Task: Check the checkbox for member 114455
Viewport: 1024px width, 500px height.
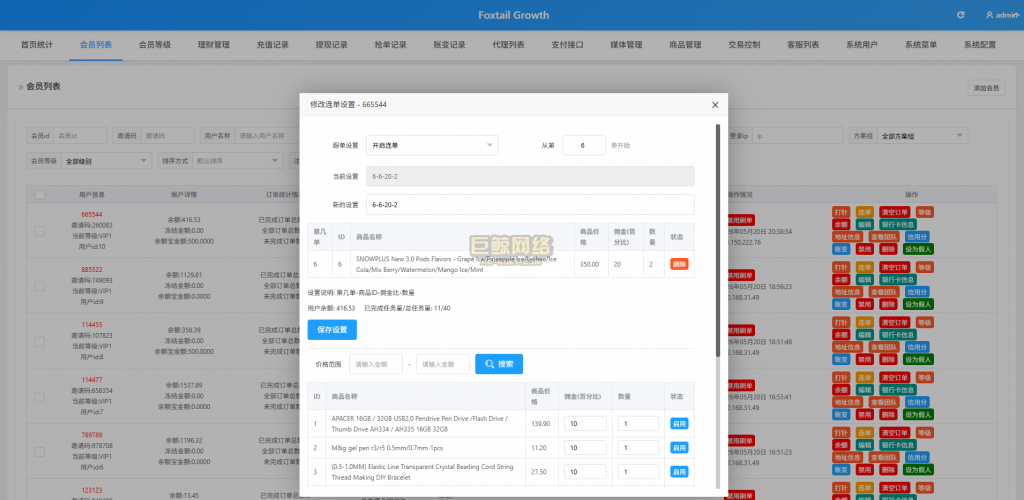Action: pyautogui.click(x=40, y=341)
